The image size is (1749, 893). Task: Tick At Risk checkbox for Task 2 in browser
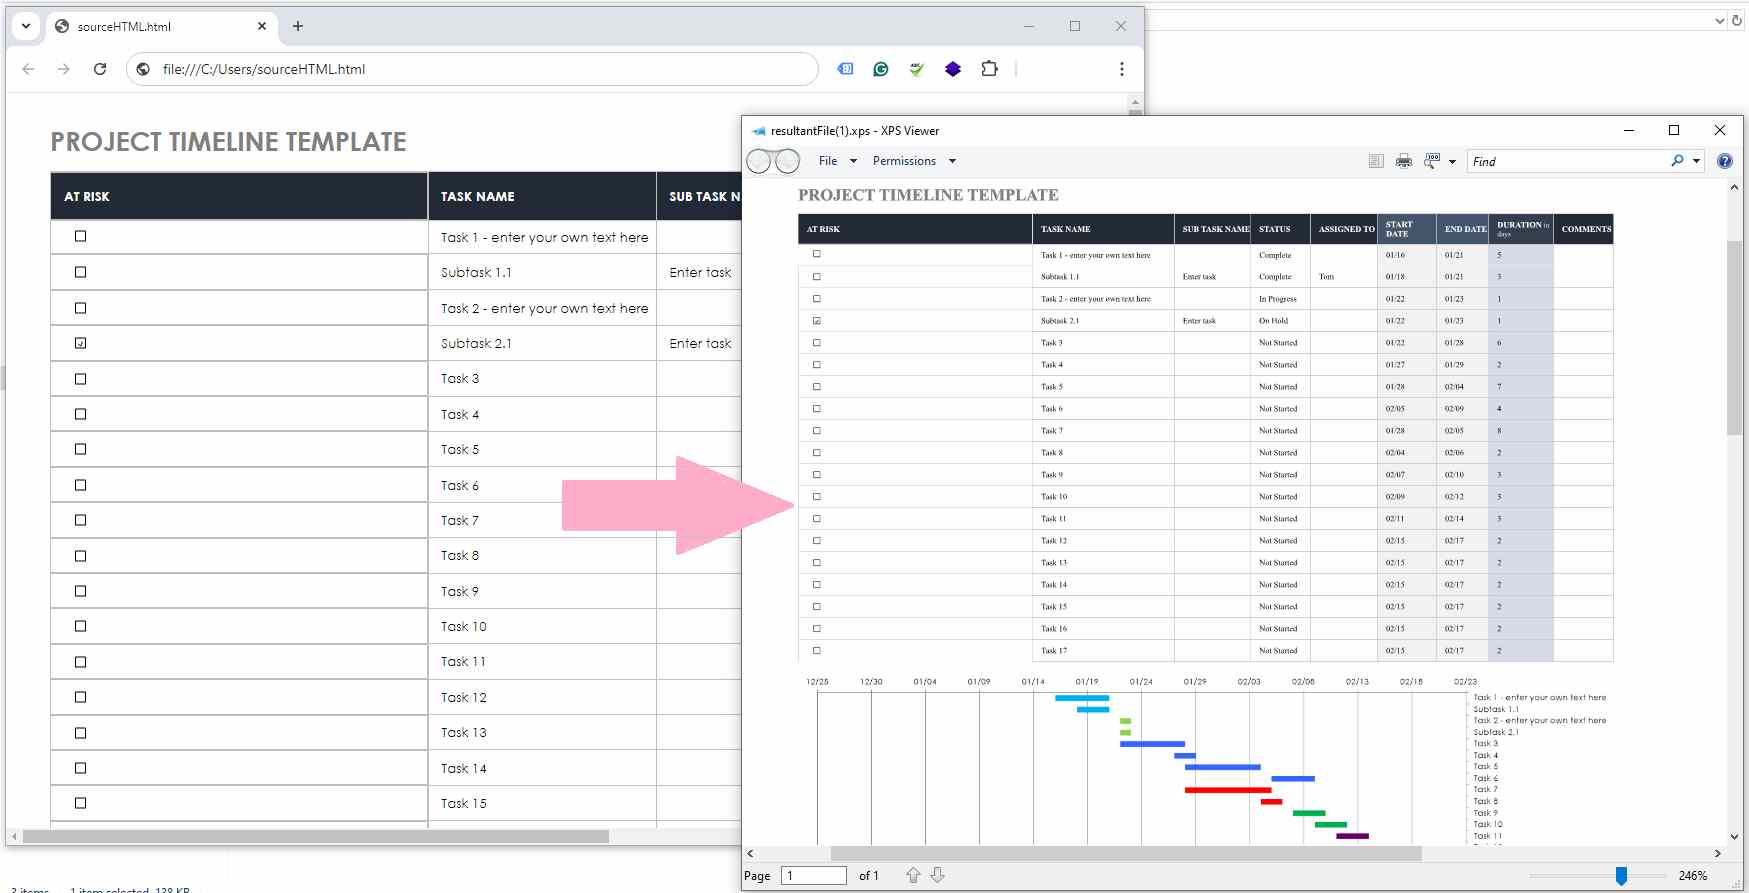(x=81, y=308)
